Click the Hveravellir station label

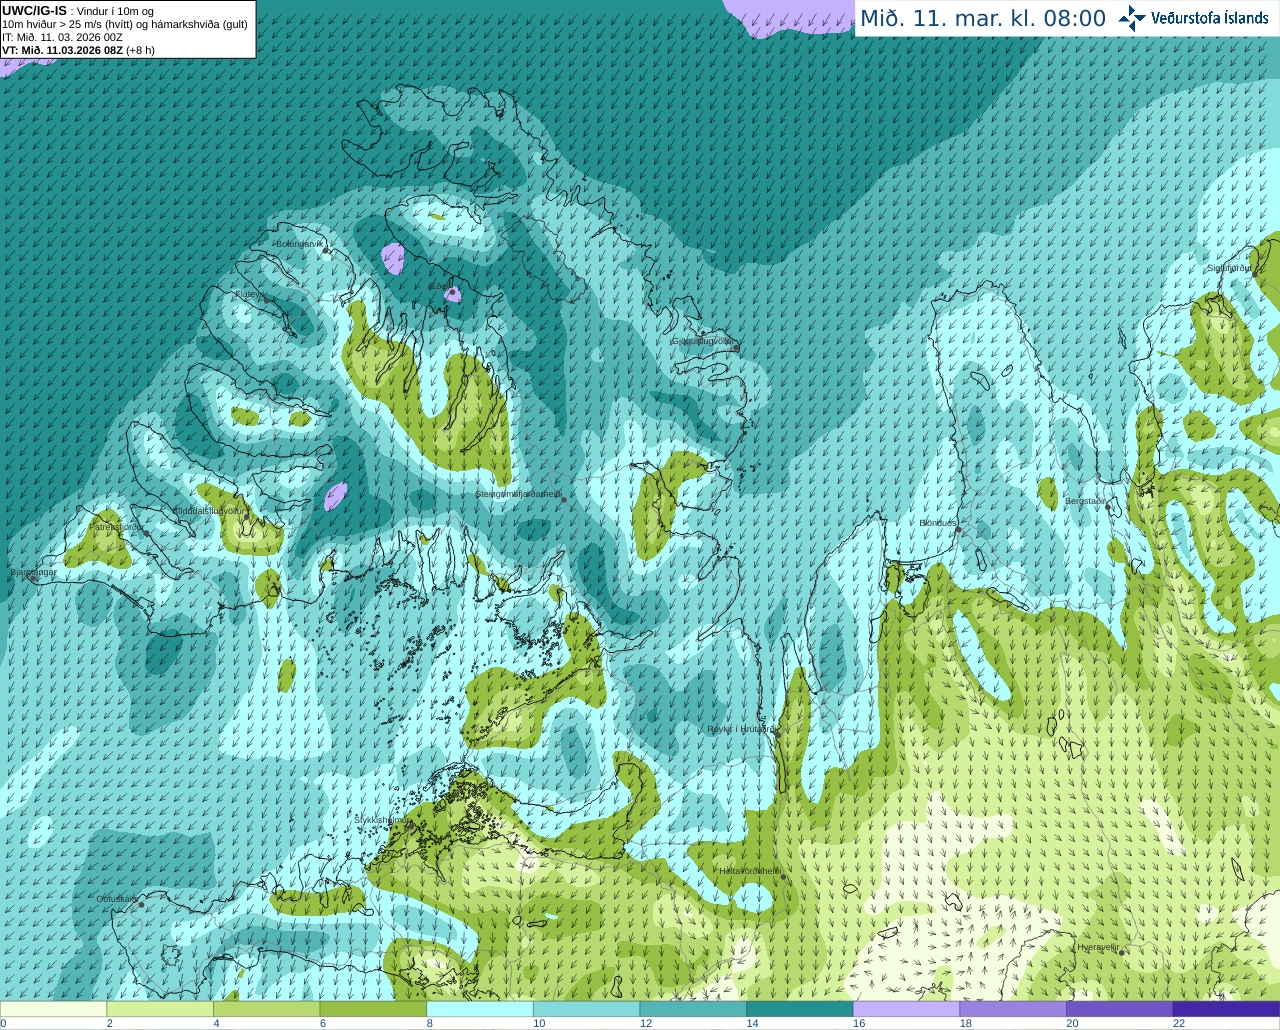pos(1097,947)
